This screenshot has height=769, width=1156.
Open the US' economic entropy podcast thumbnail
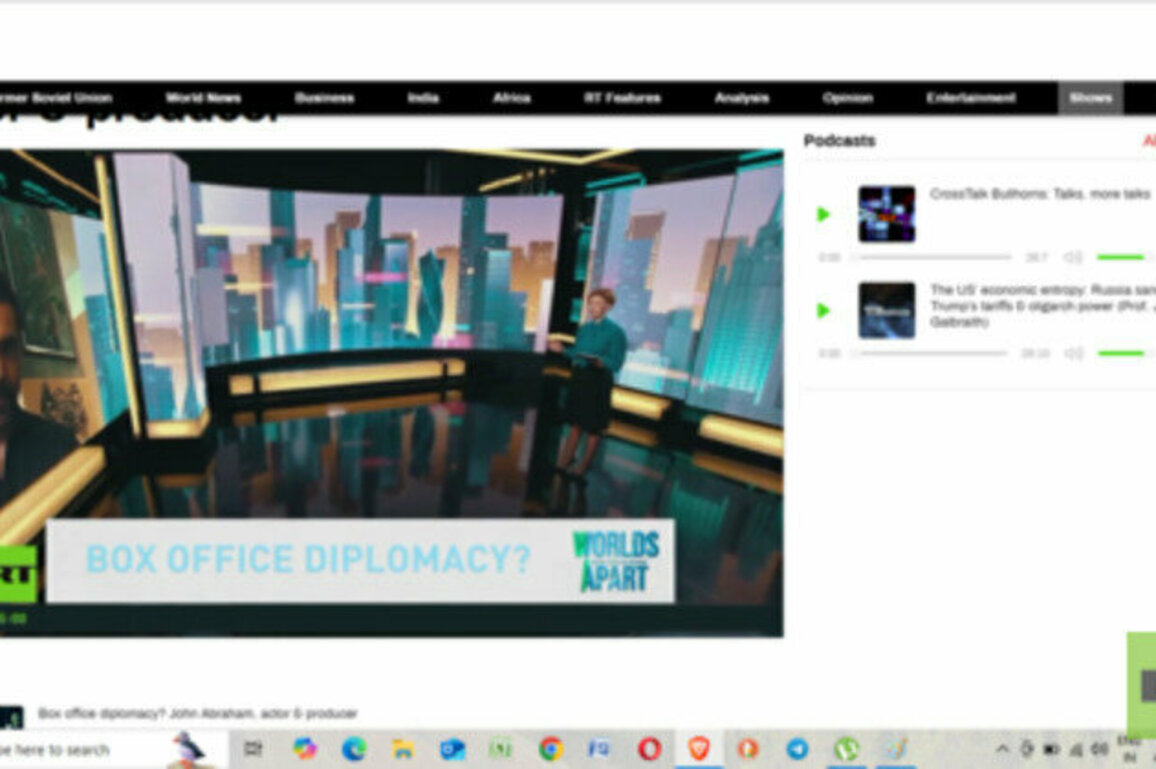click(x=887, y=310)
